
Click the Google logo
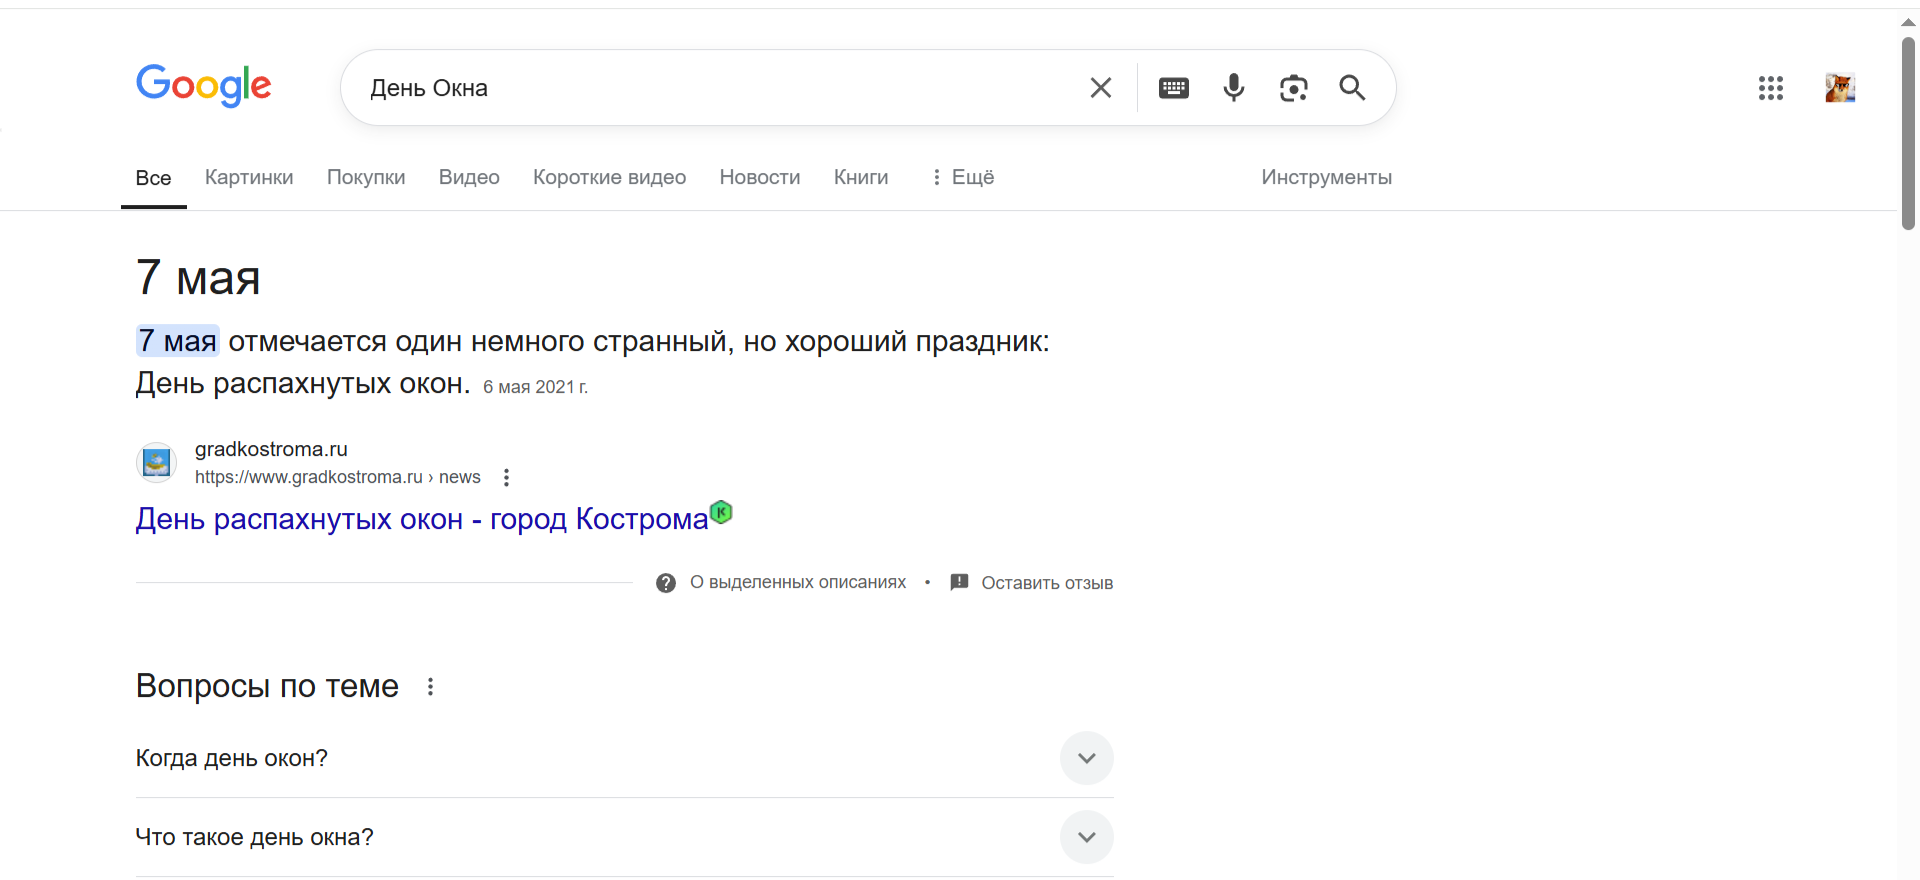[204, 86]
